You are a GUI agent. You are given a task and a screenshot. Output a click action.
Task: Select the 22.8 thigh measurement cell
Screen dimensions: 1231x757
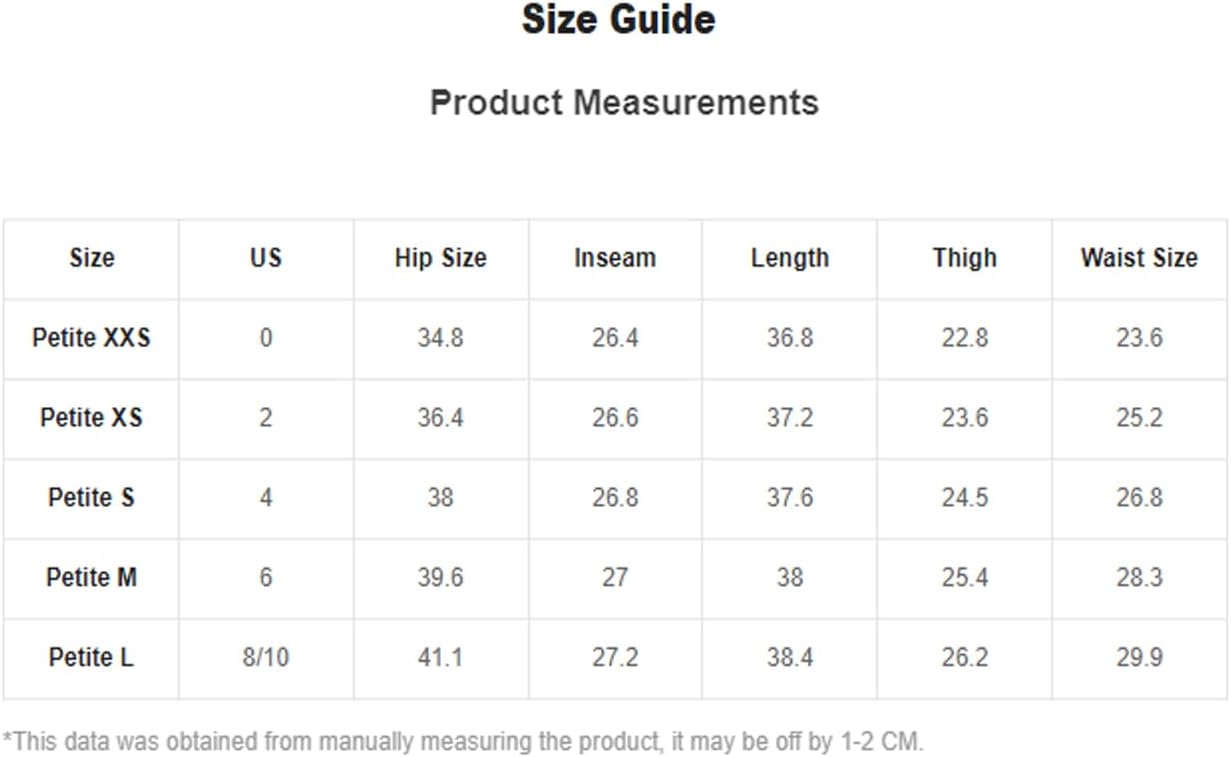click(965, 338)
